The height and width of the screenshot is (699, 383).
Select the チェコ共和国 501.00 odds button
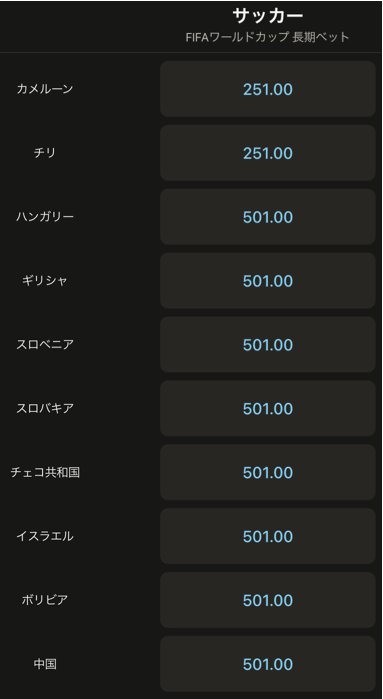coord(268,472)
